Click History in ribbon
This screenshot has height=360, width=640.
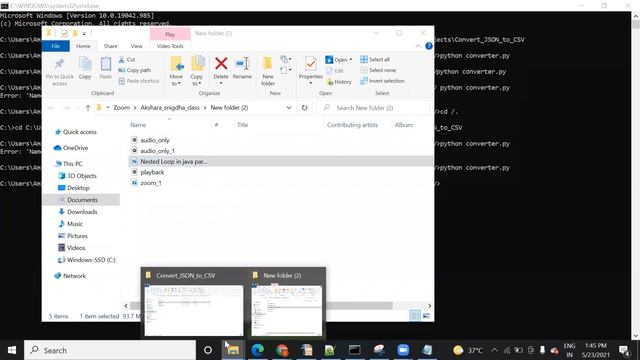click(x=339, y=82)
